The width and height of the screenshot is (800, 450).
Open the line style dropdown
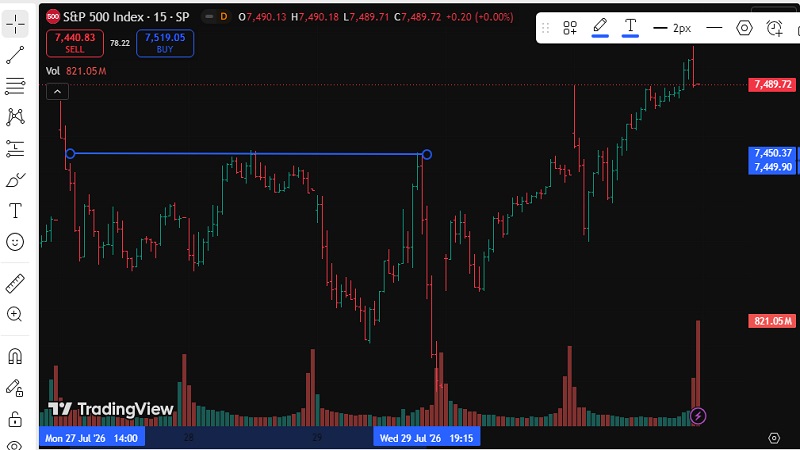click(714, 28)
